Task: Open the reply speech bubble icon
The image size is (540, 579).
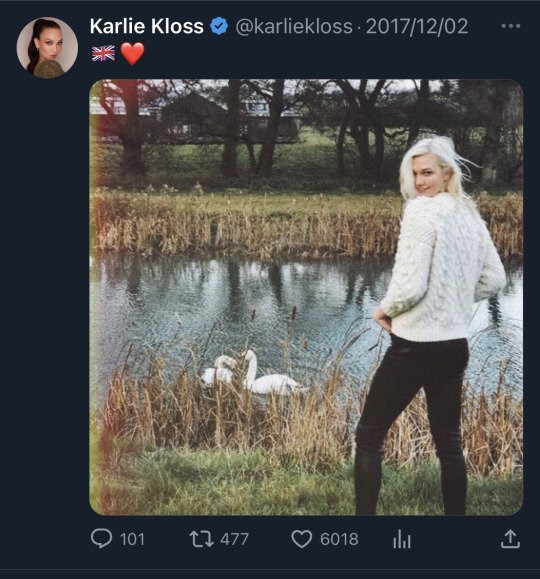Action: pyautogui.click(x=101, y=539)
